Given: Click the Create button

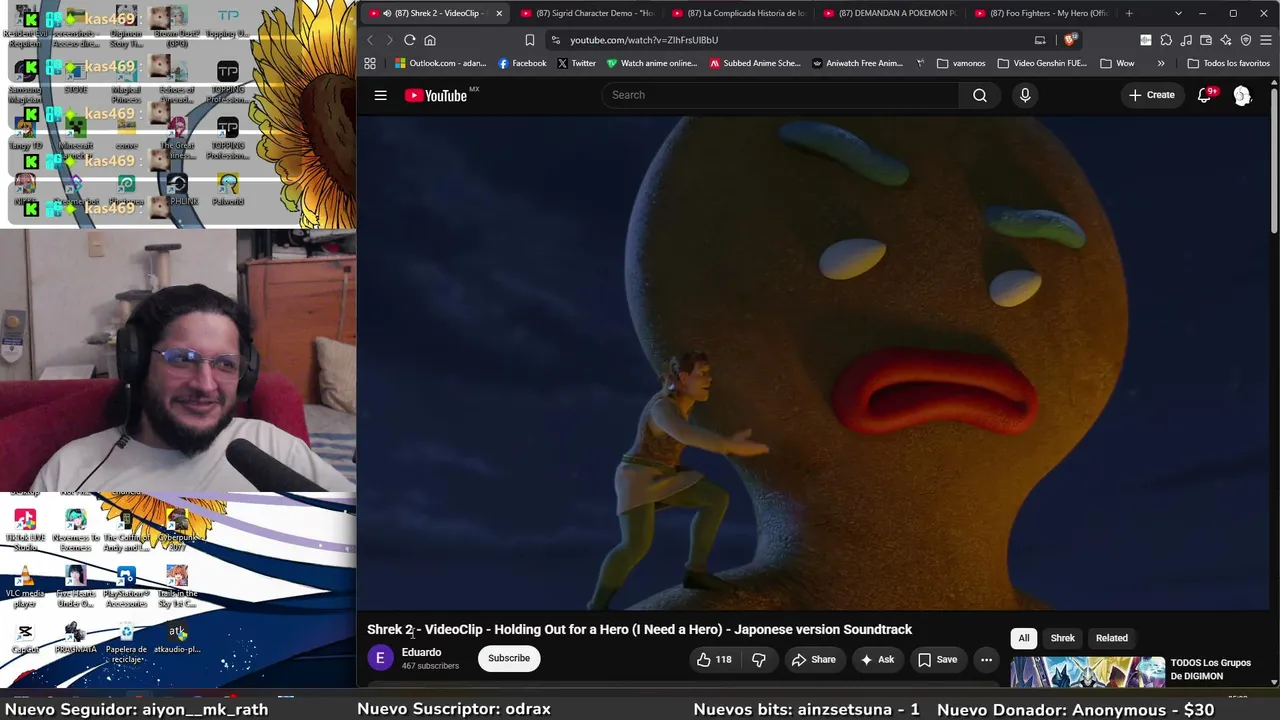Looking at the screenshot, I should [1152, 95].
